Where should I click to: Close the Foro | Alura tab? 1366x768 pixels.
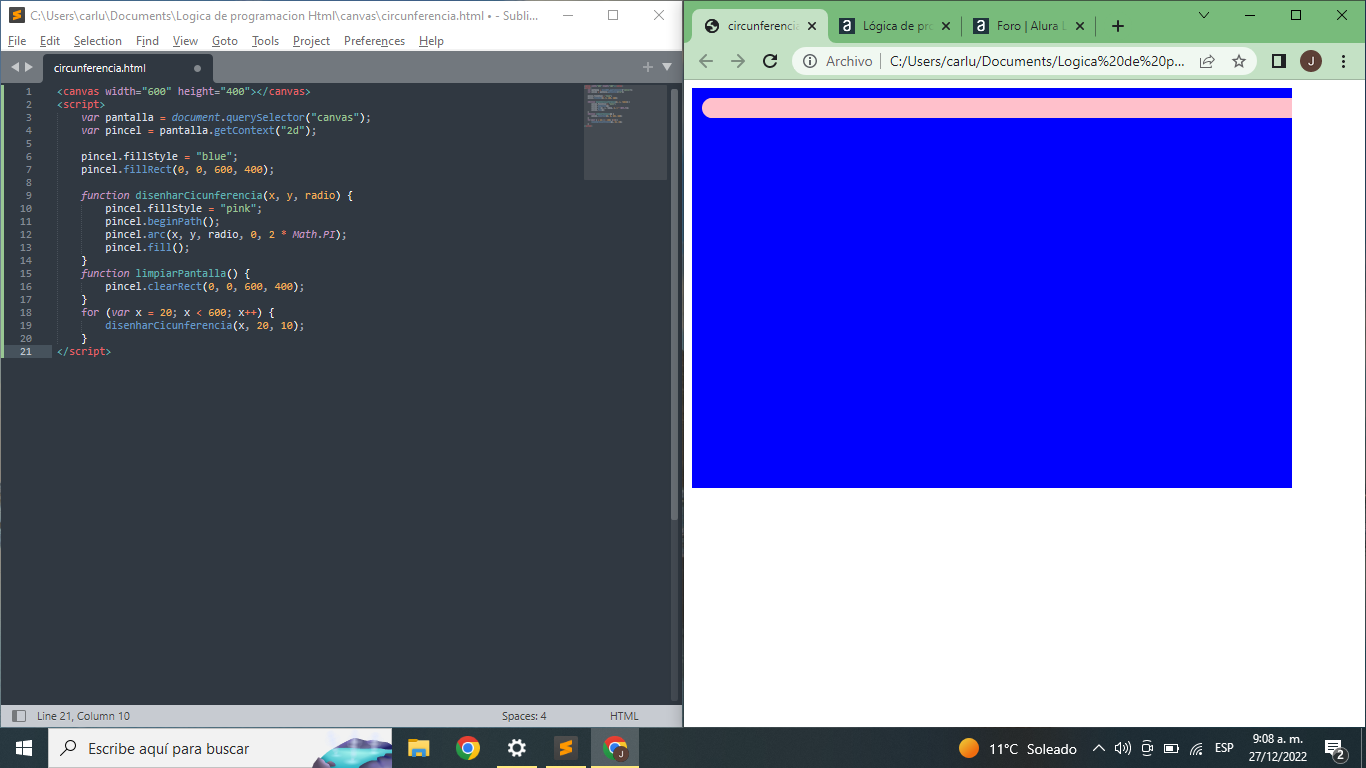point(1079,26)
